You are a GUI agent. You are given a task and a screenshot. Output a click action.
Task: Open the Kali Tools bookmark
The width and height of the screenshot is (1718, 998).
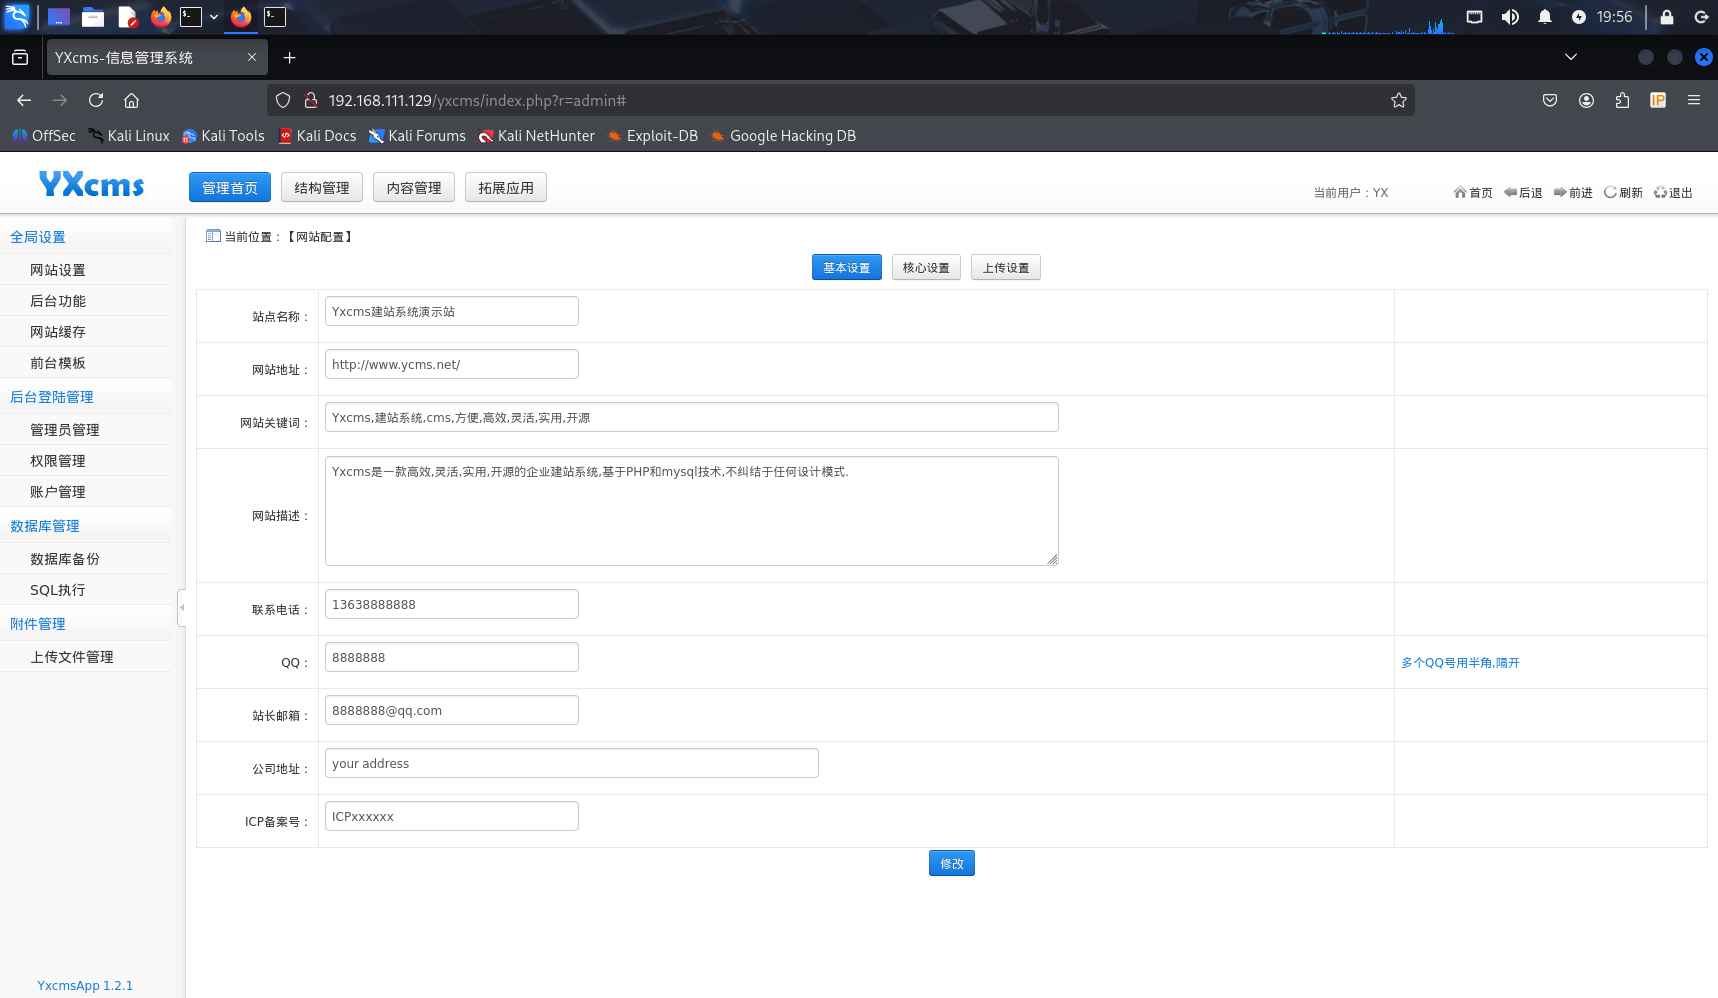[x=223, y=136]
